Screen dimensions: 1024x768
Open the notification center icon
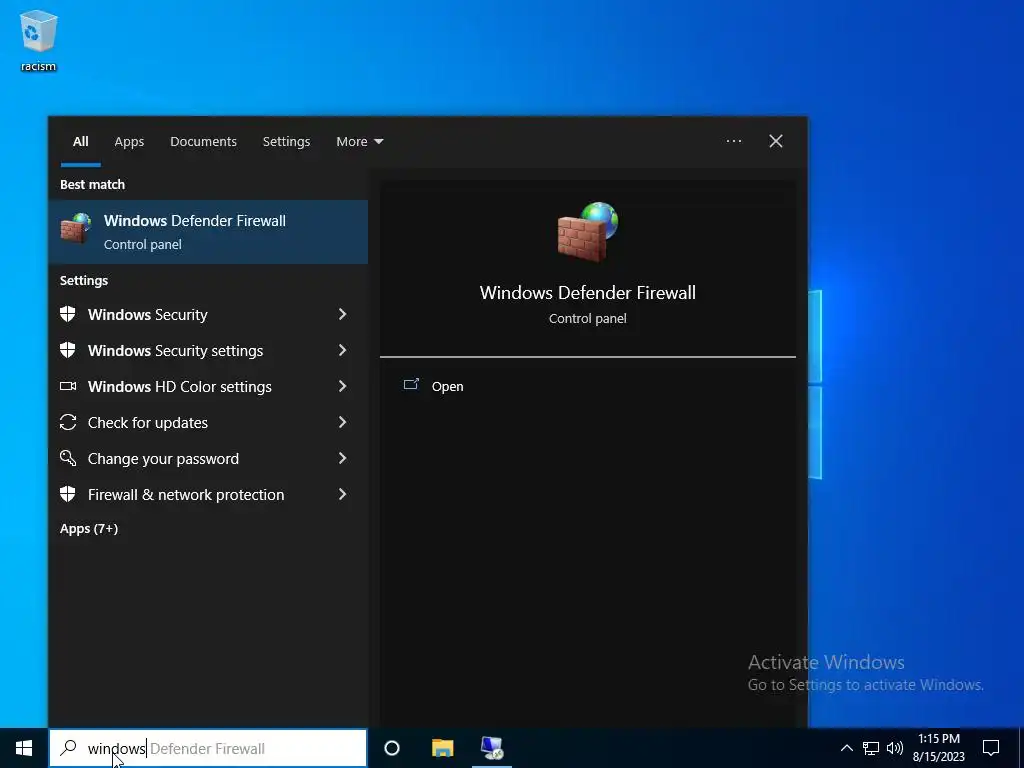(991, 748)
